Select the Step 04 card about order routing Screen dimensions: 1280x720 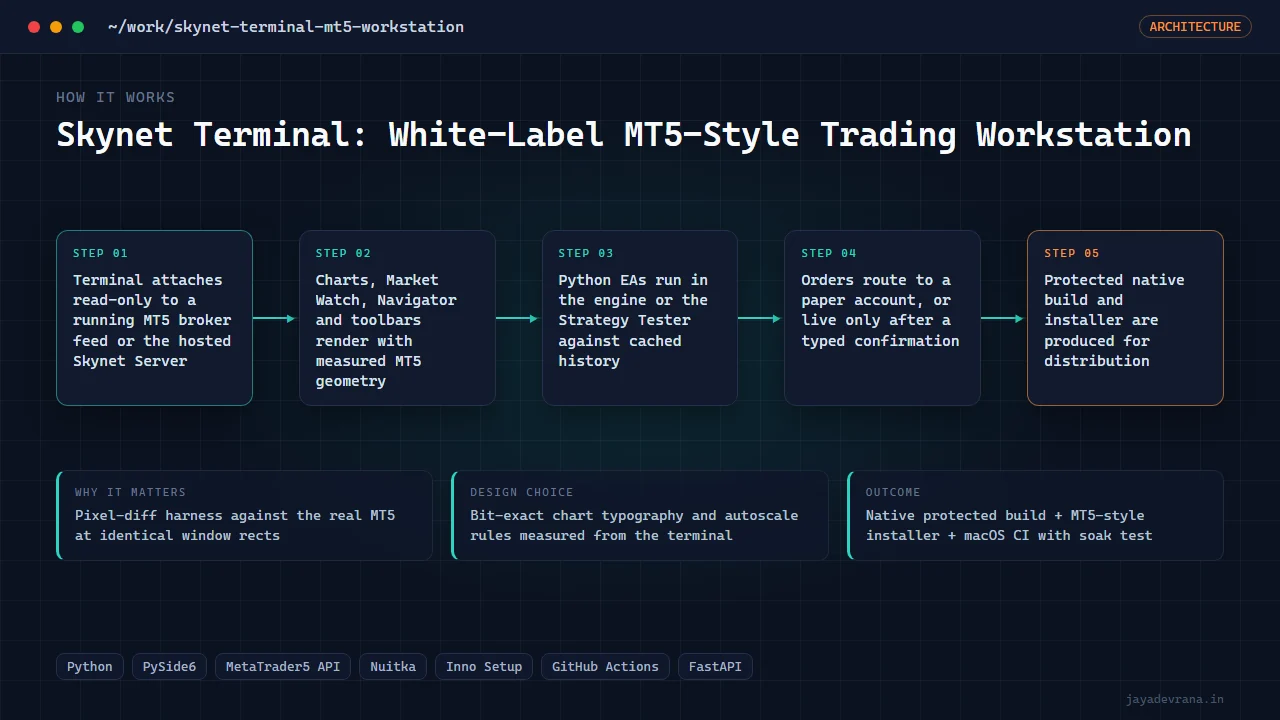point(882,318)
